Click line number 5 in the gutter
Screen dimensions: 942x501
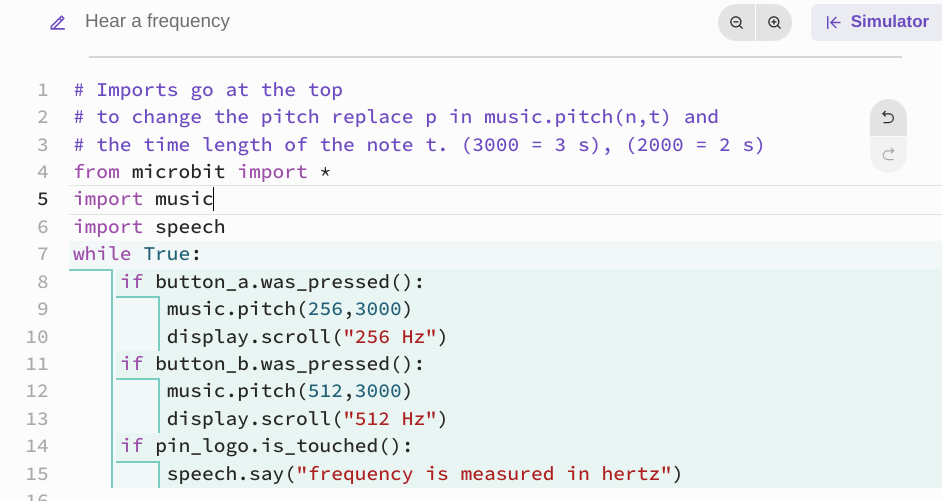click(43, 199)
